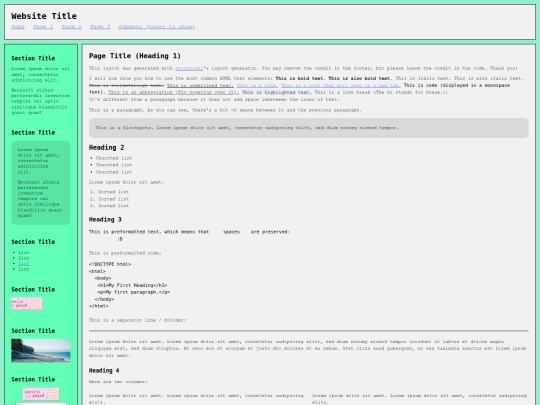The height and width of the screenshot is (405, 540).
Task: Click the blue List link in the sidebar
Action: tap(24, 263)
